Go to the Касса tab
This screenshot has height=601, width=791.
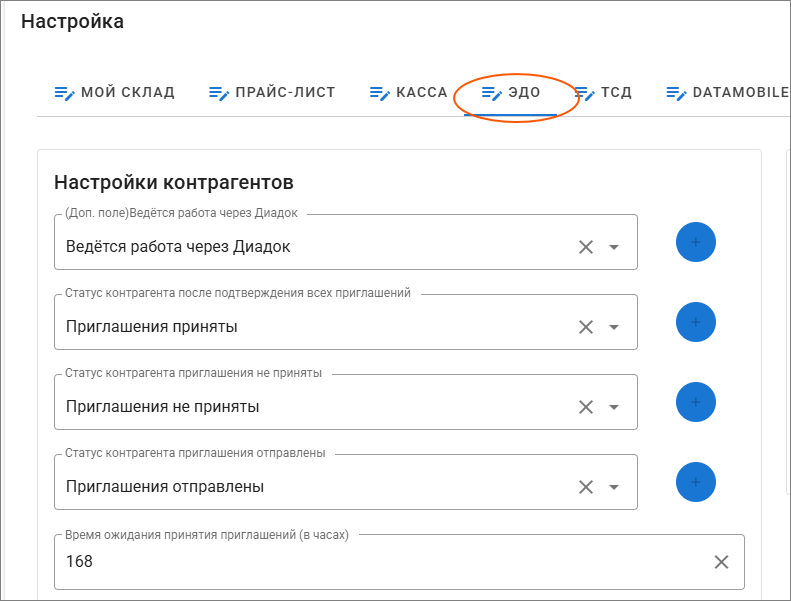click(x=408, y=93)
